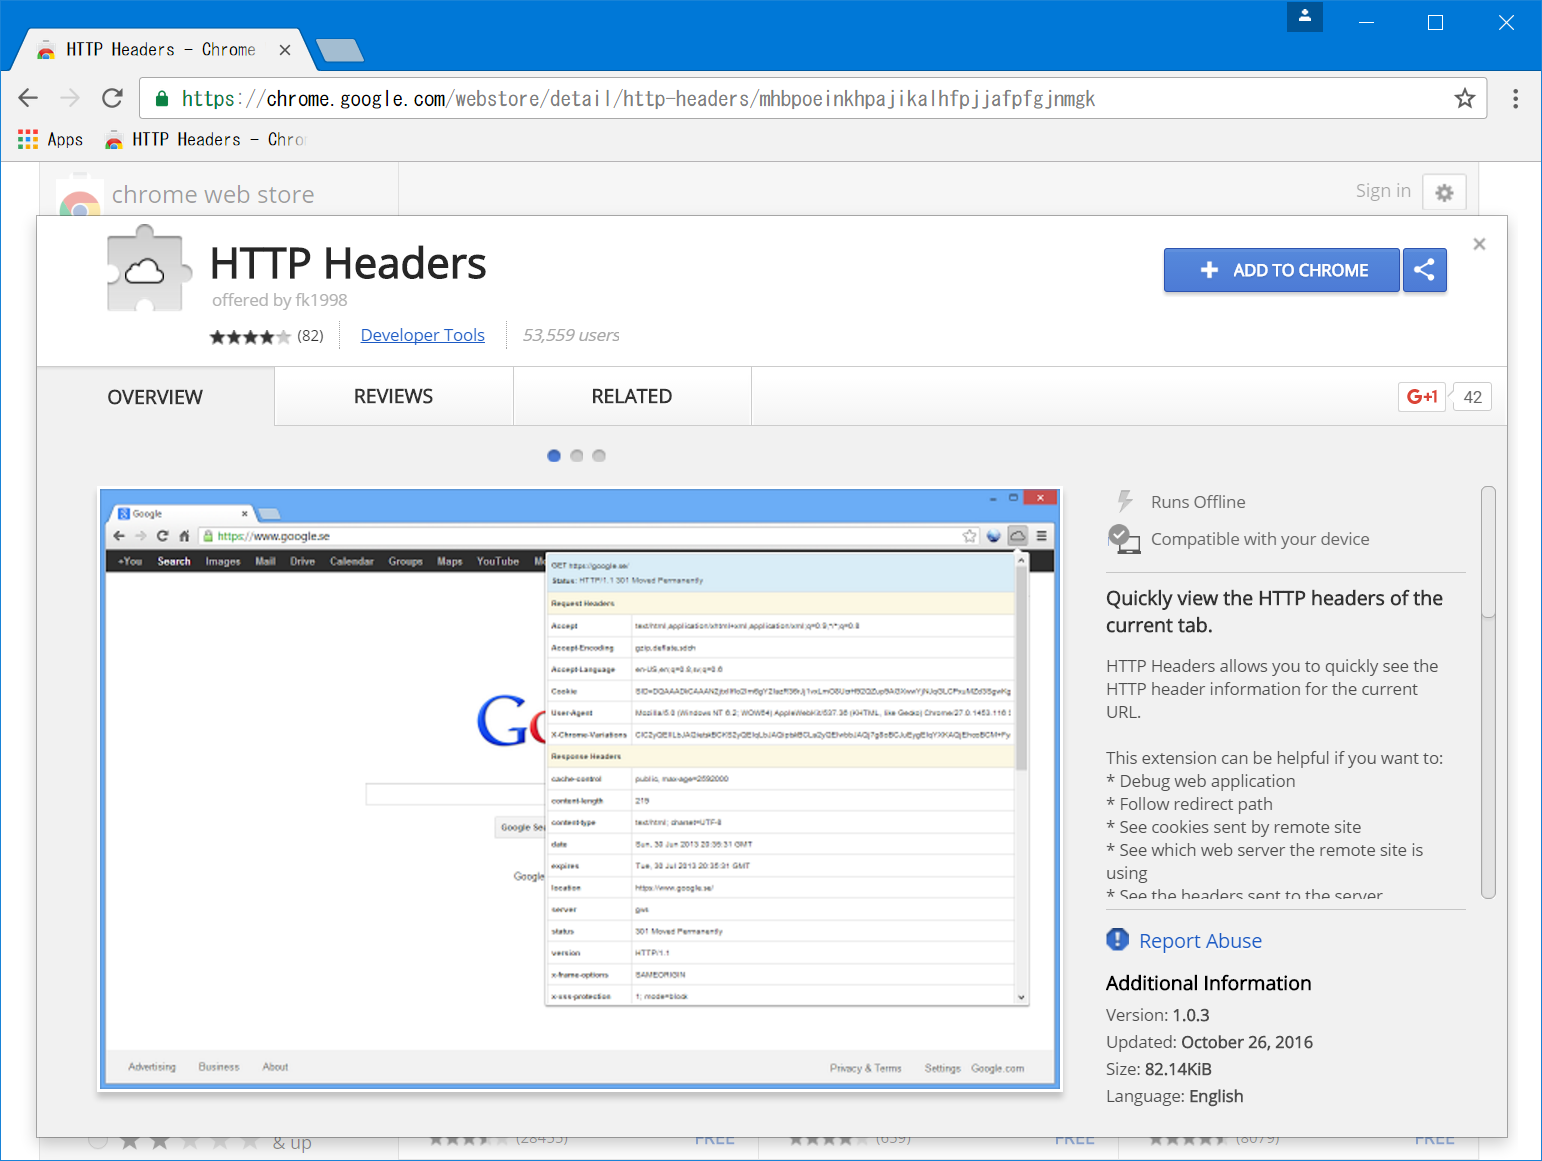The height and width of the screenshot is (1161, 1542).
Task: Open the web store settings gear
Action: [x=1444, y=192]
